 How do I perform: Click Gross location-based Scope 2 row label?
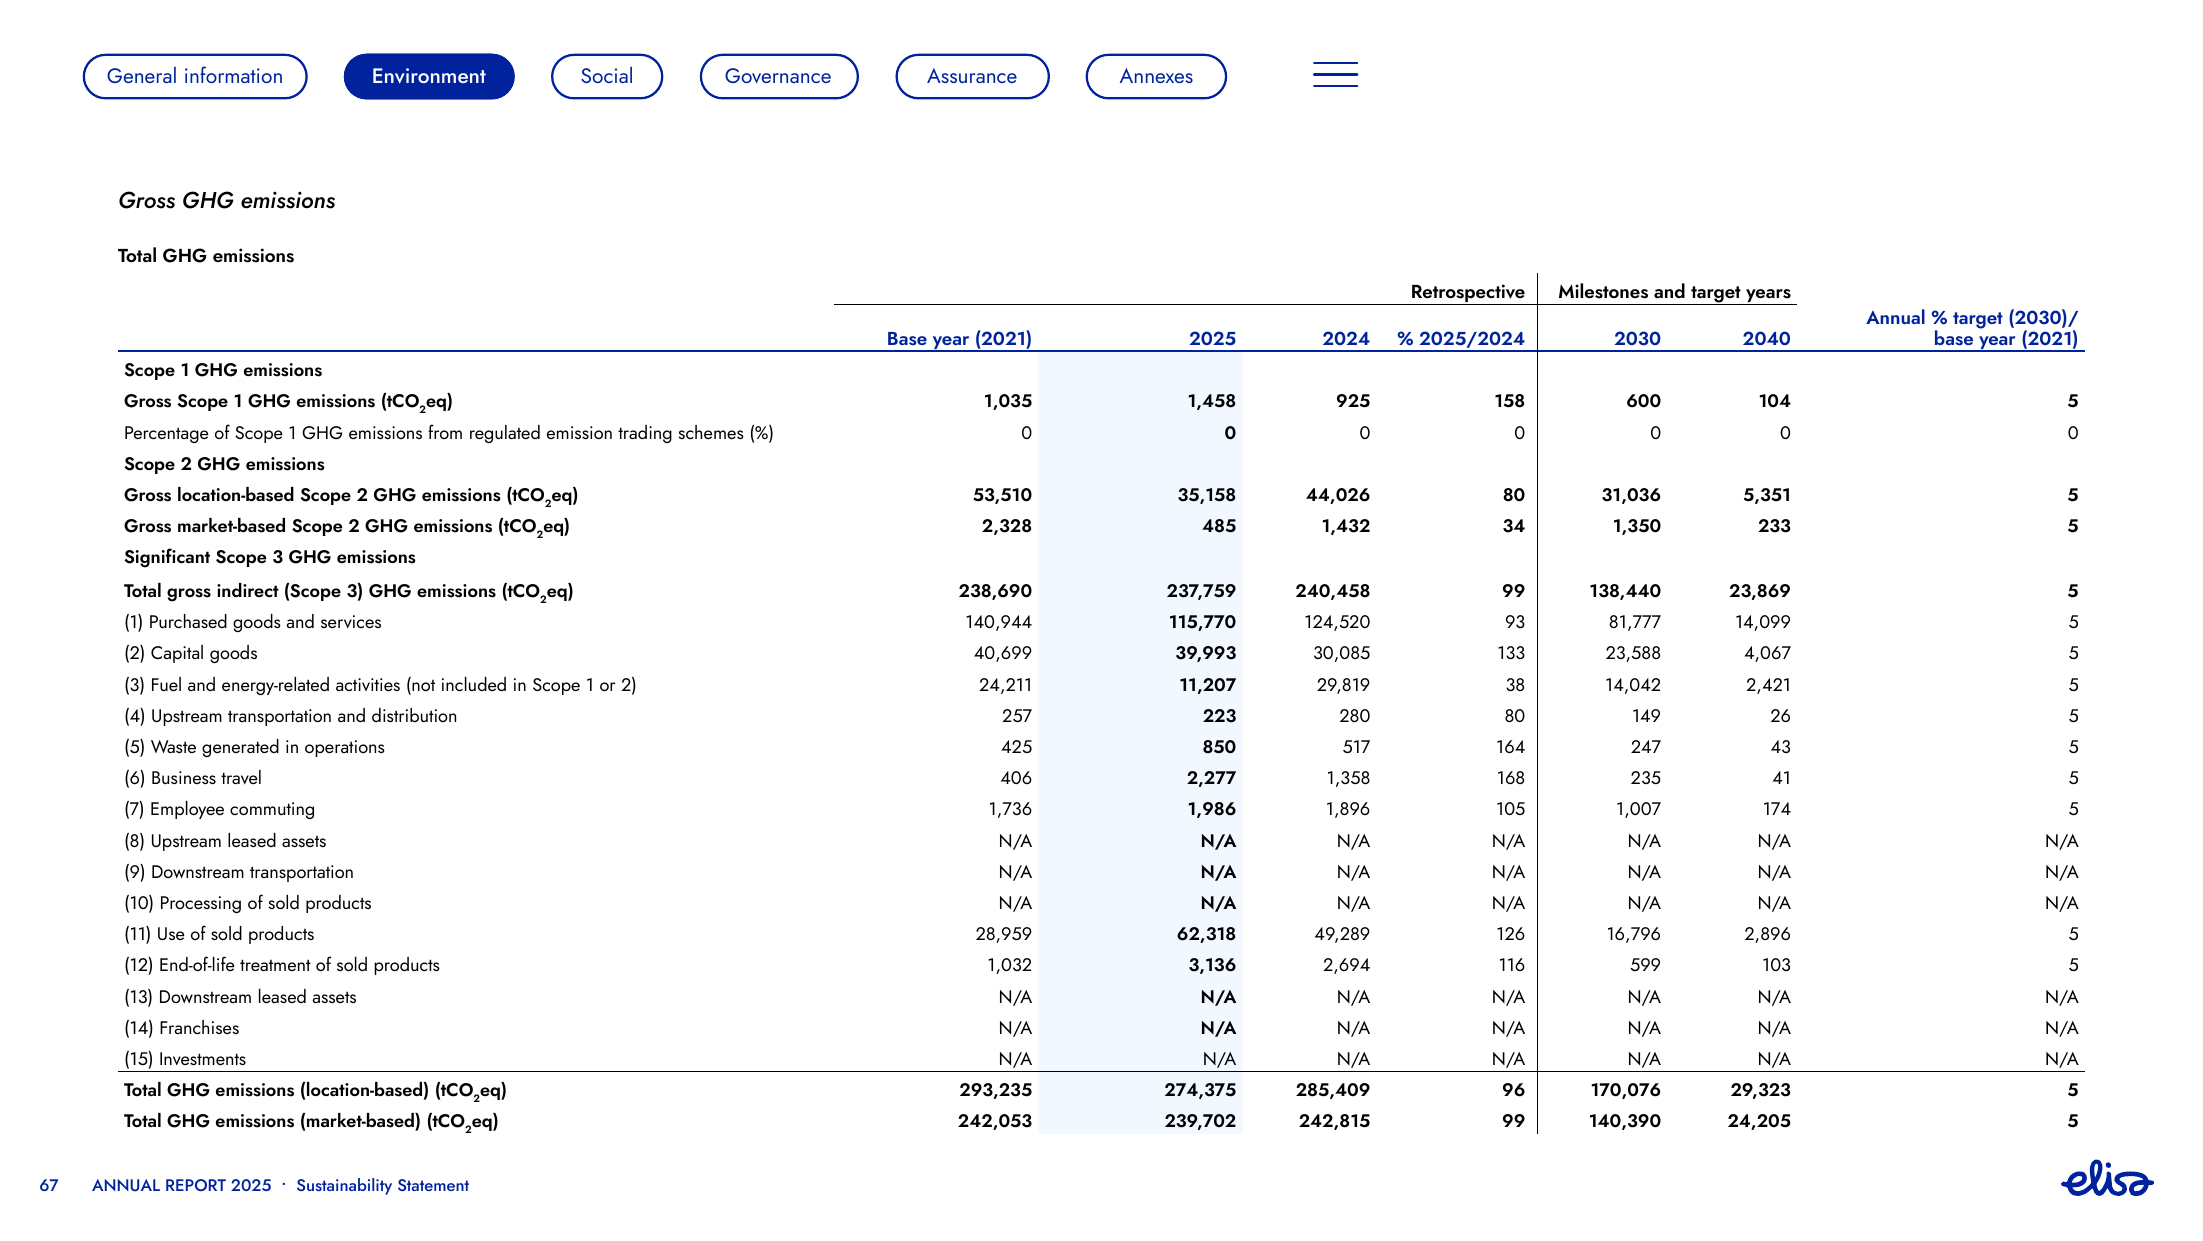point(351,496)
